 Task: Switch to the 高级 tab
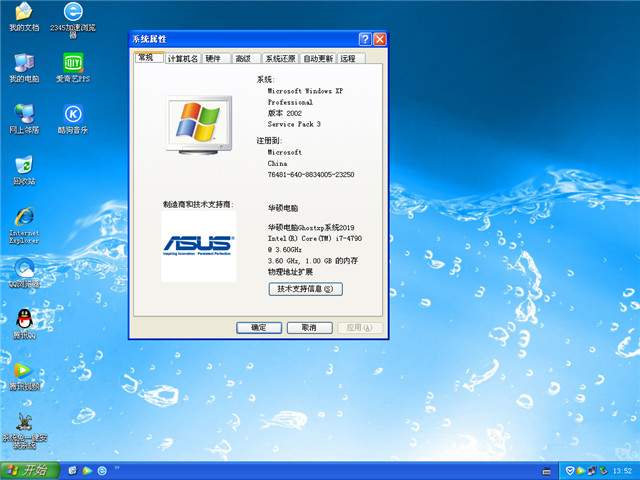tap(246, 59)
